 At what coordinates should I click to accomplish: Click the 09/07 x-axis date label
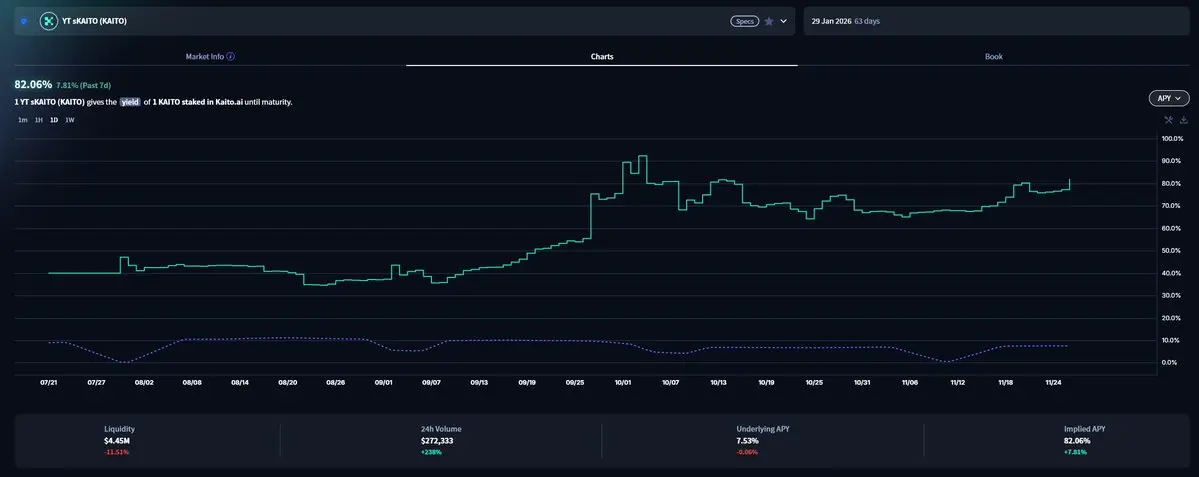431,381
